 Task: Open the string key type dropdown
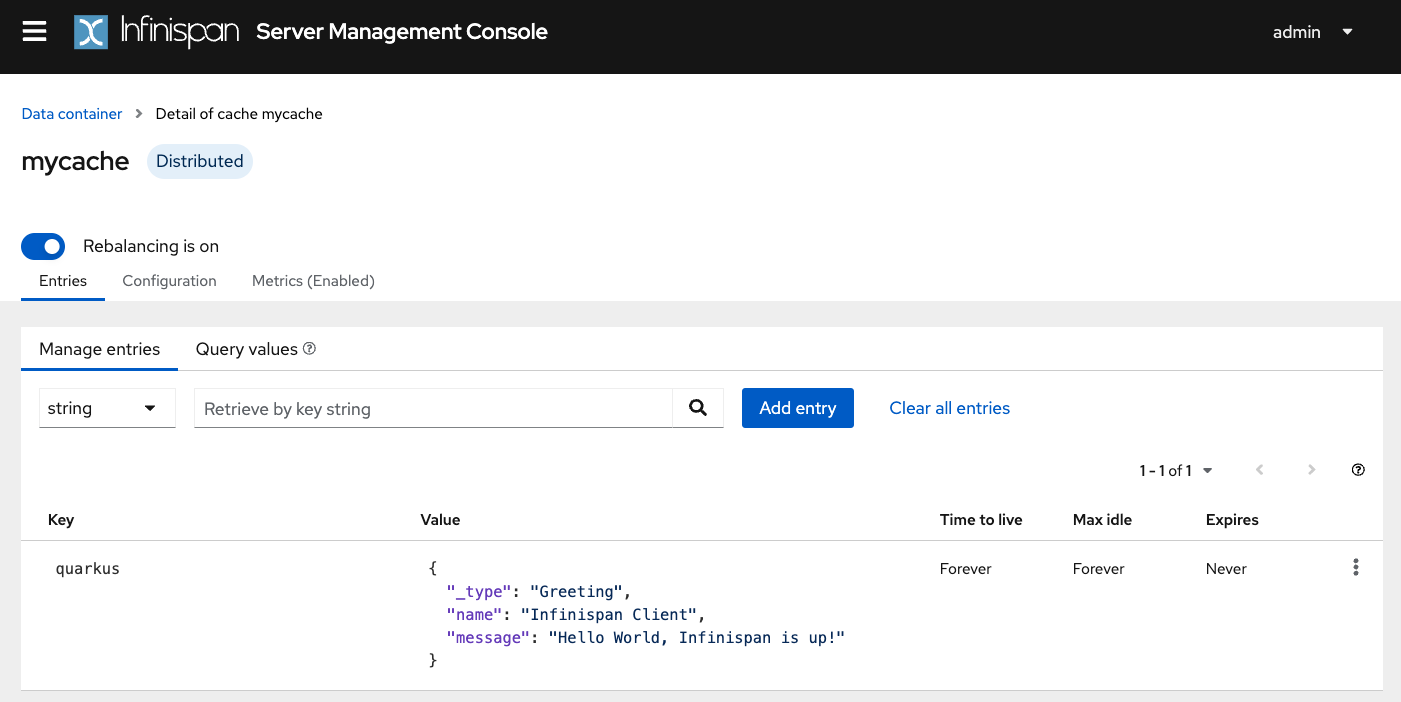(x=106, y=408)
